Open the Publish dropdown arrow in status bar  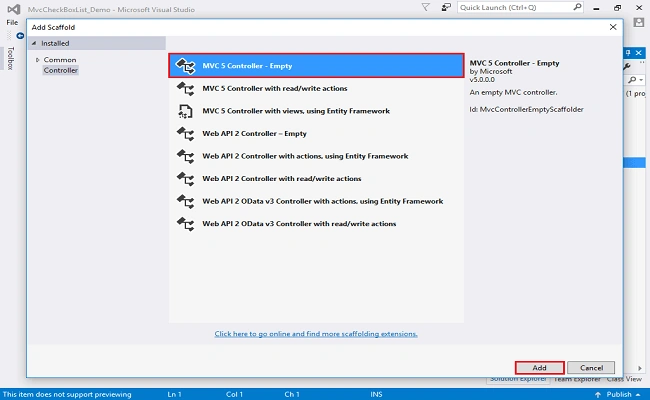point(638,395)
